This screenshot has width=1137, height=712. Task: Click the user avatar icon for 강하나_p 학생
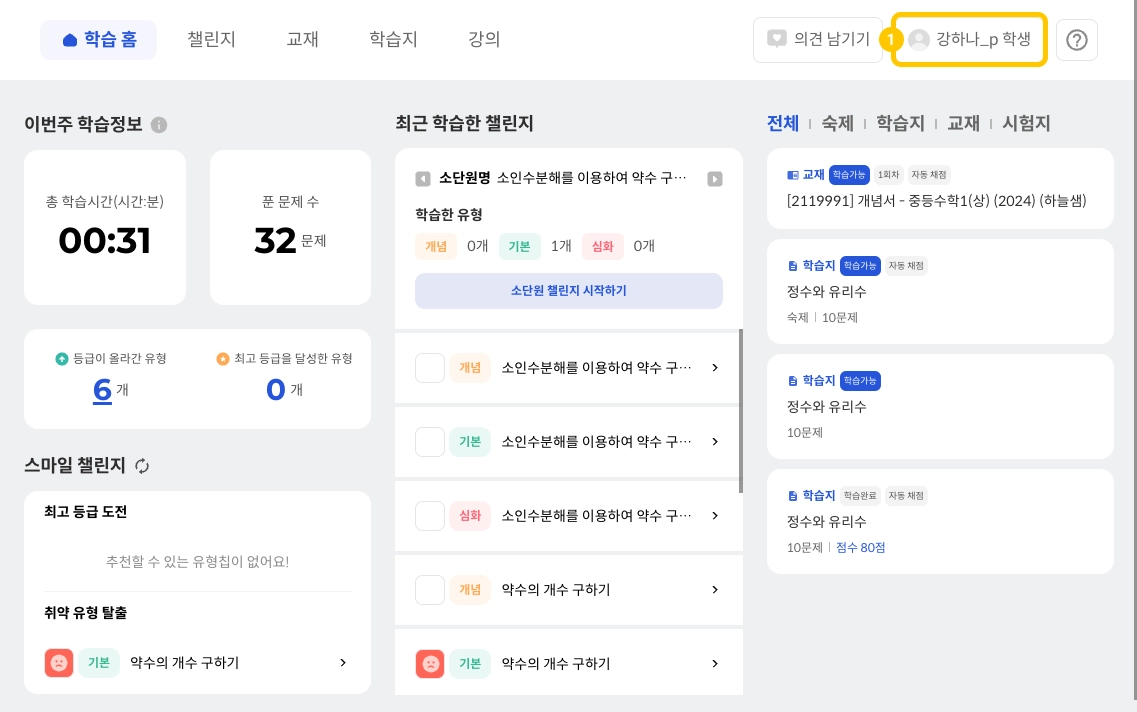(x=919, y=40)
